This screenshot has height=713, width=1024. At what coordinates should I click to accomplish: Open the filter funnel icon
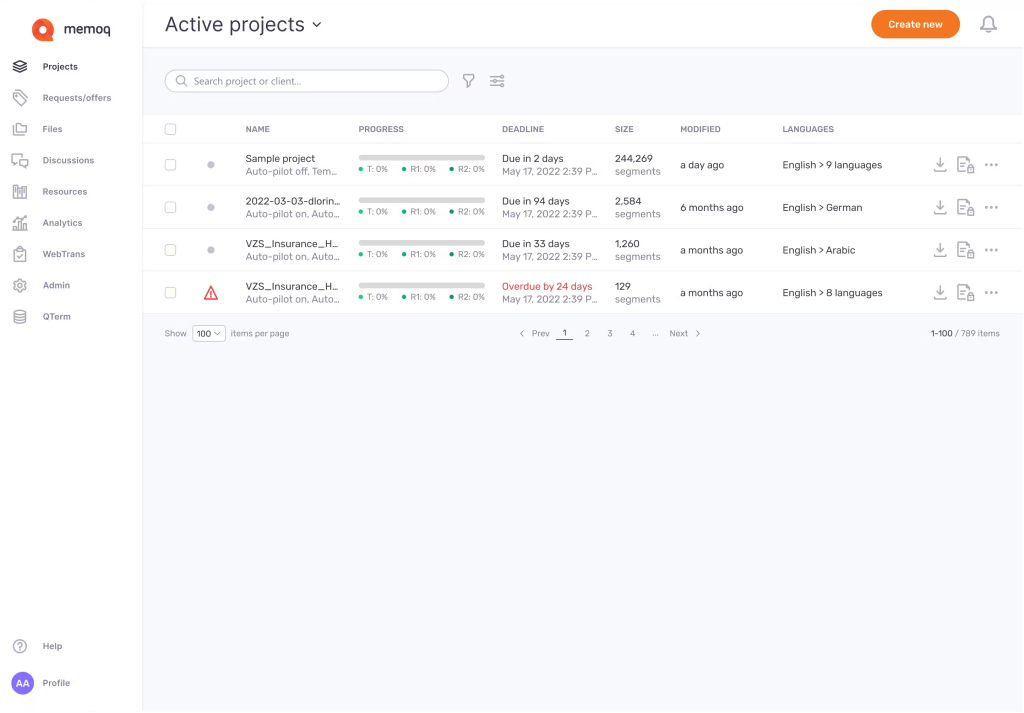468,81
